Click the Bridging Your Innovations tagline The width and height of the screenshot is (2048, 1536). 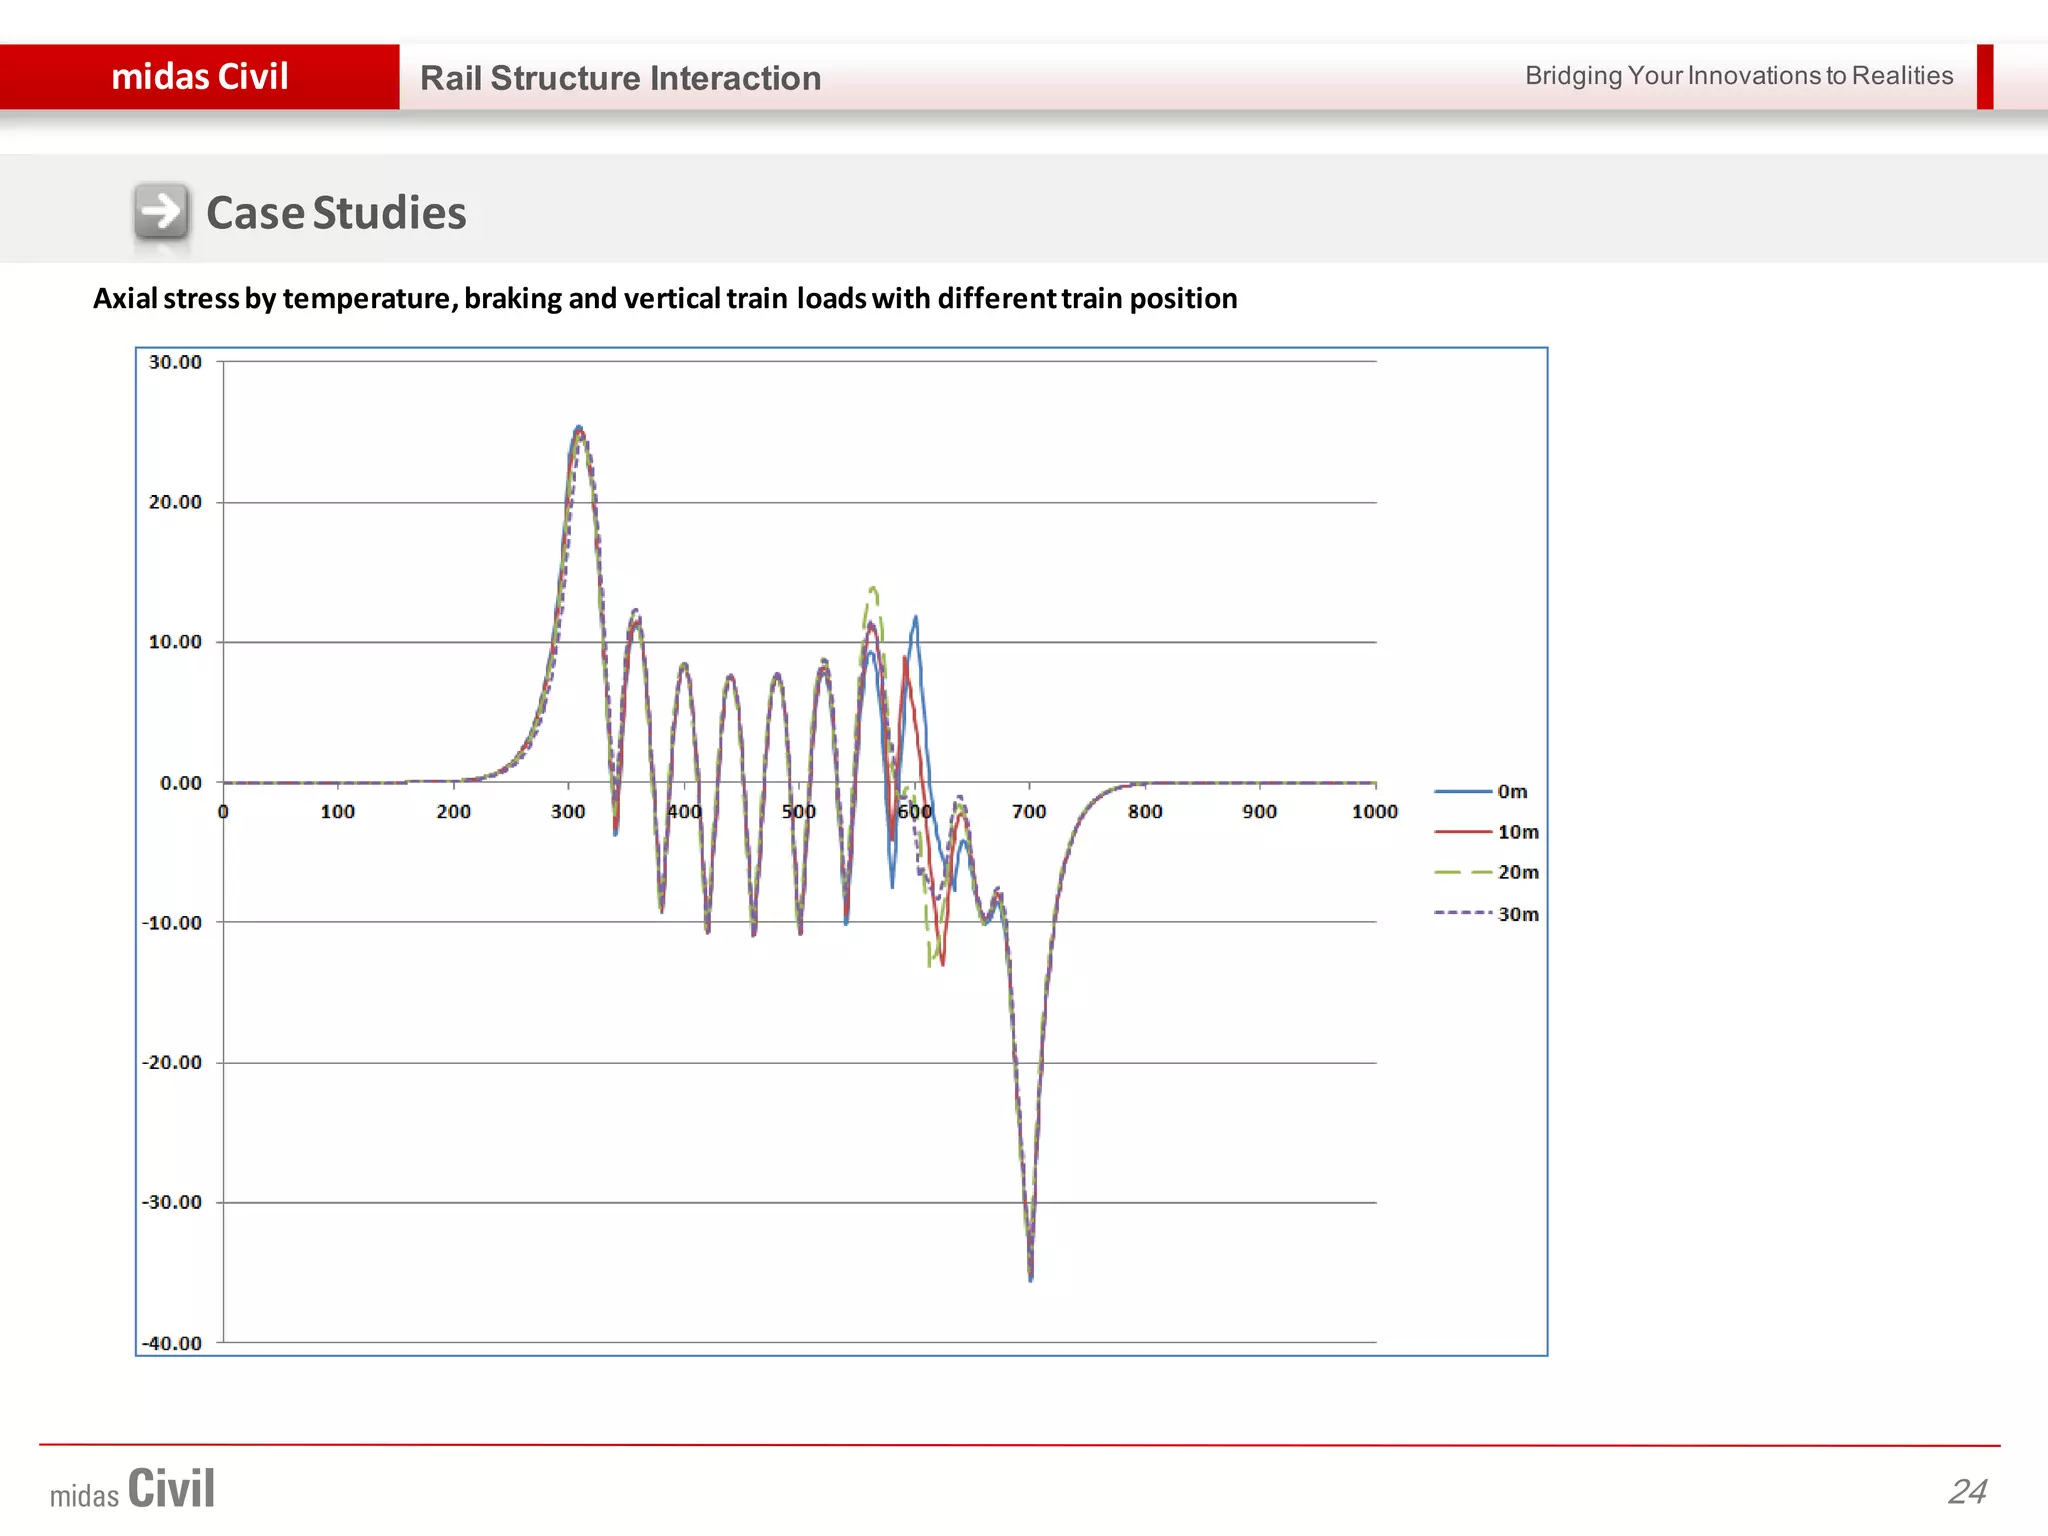(1738, 76)
